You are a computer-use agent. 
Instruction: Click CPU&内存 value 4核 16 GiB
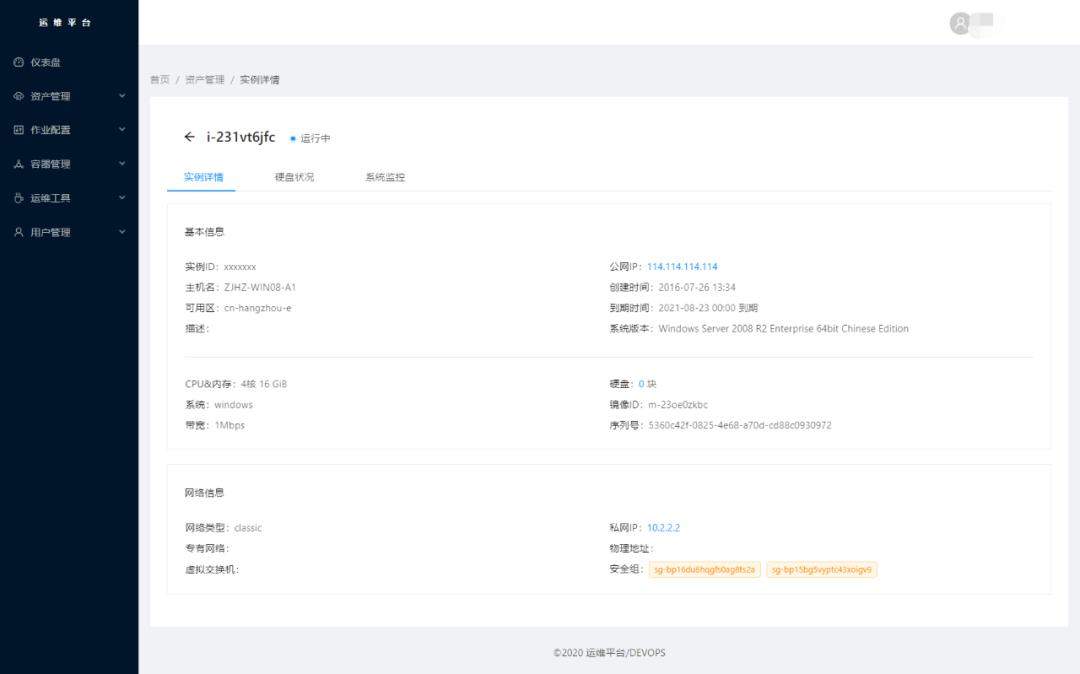[x=264, y=384]
